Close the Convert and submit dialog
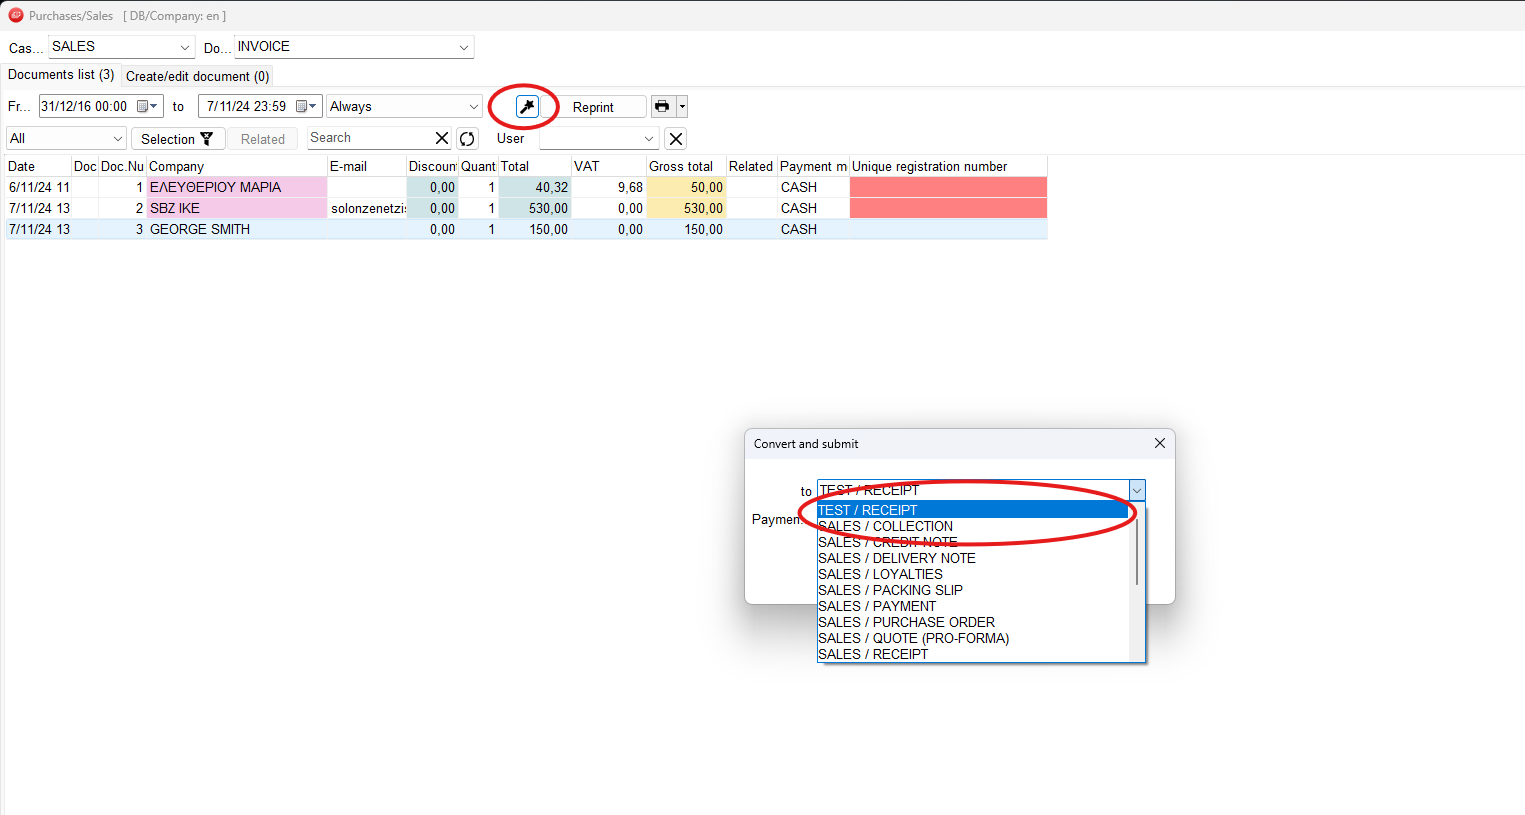 coord(1159,443)
